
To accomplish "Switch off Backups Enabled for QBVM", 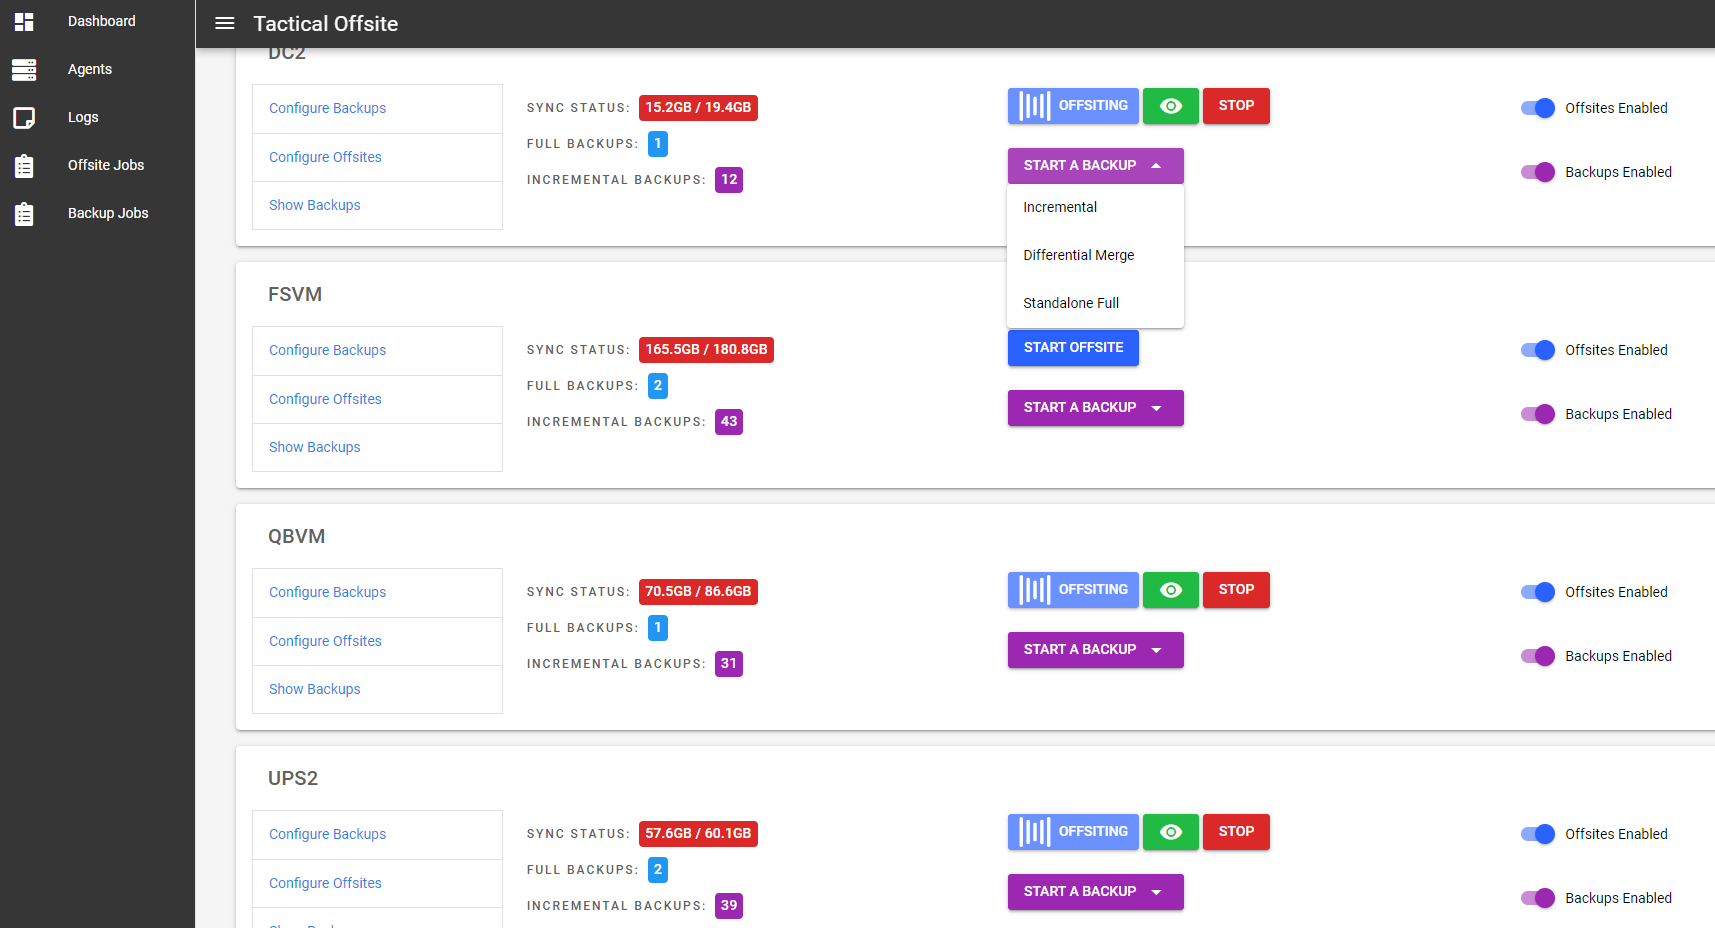I will (1538, 656).
